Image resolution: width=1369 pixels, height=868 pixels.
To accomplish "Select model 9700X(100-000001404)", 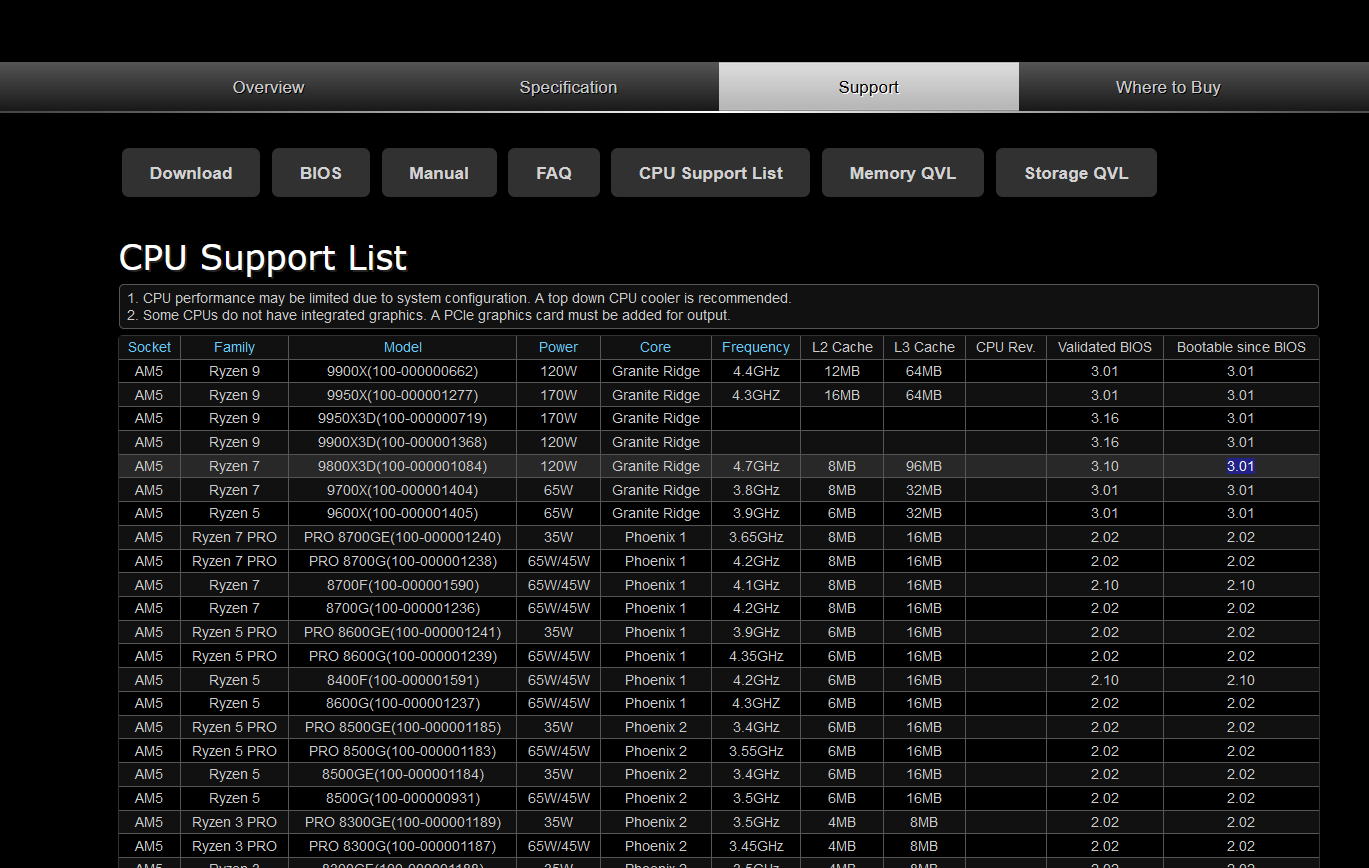I will coord(403,490).
